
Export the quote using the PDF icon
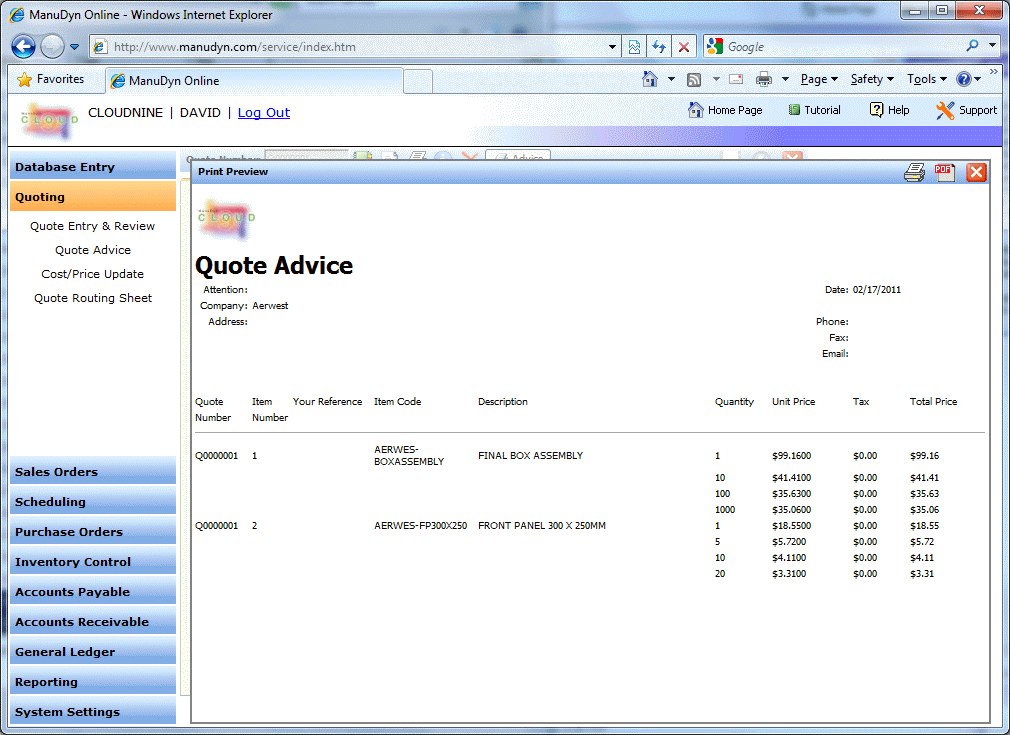pyautogui.click(x=945, y=172)
